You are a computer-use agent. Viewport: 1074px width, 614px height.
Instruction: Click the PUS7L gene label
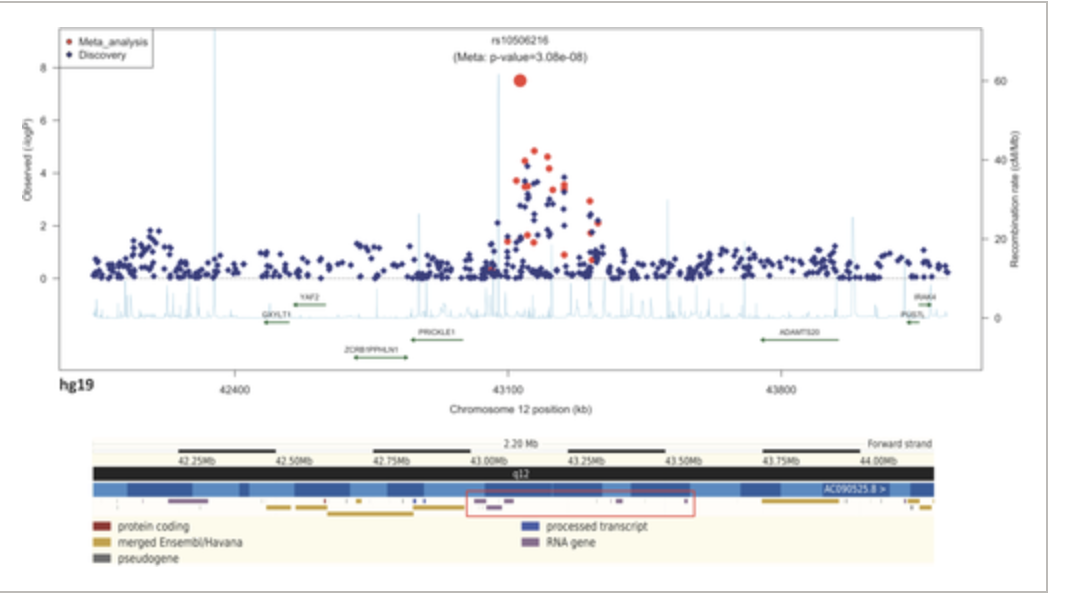pyautogui.click(x=910, y=315)
